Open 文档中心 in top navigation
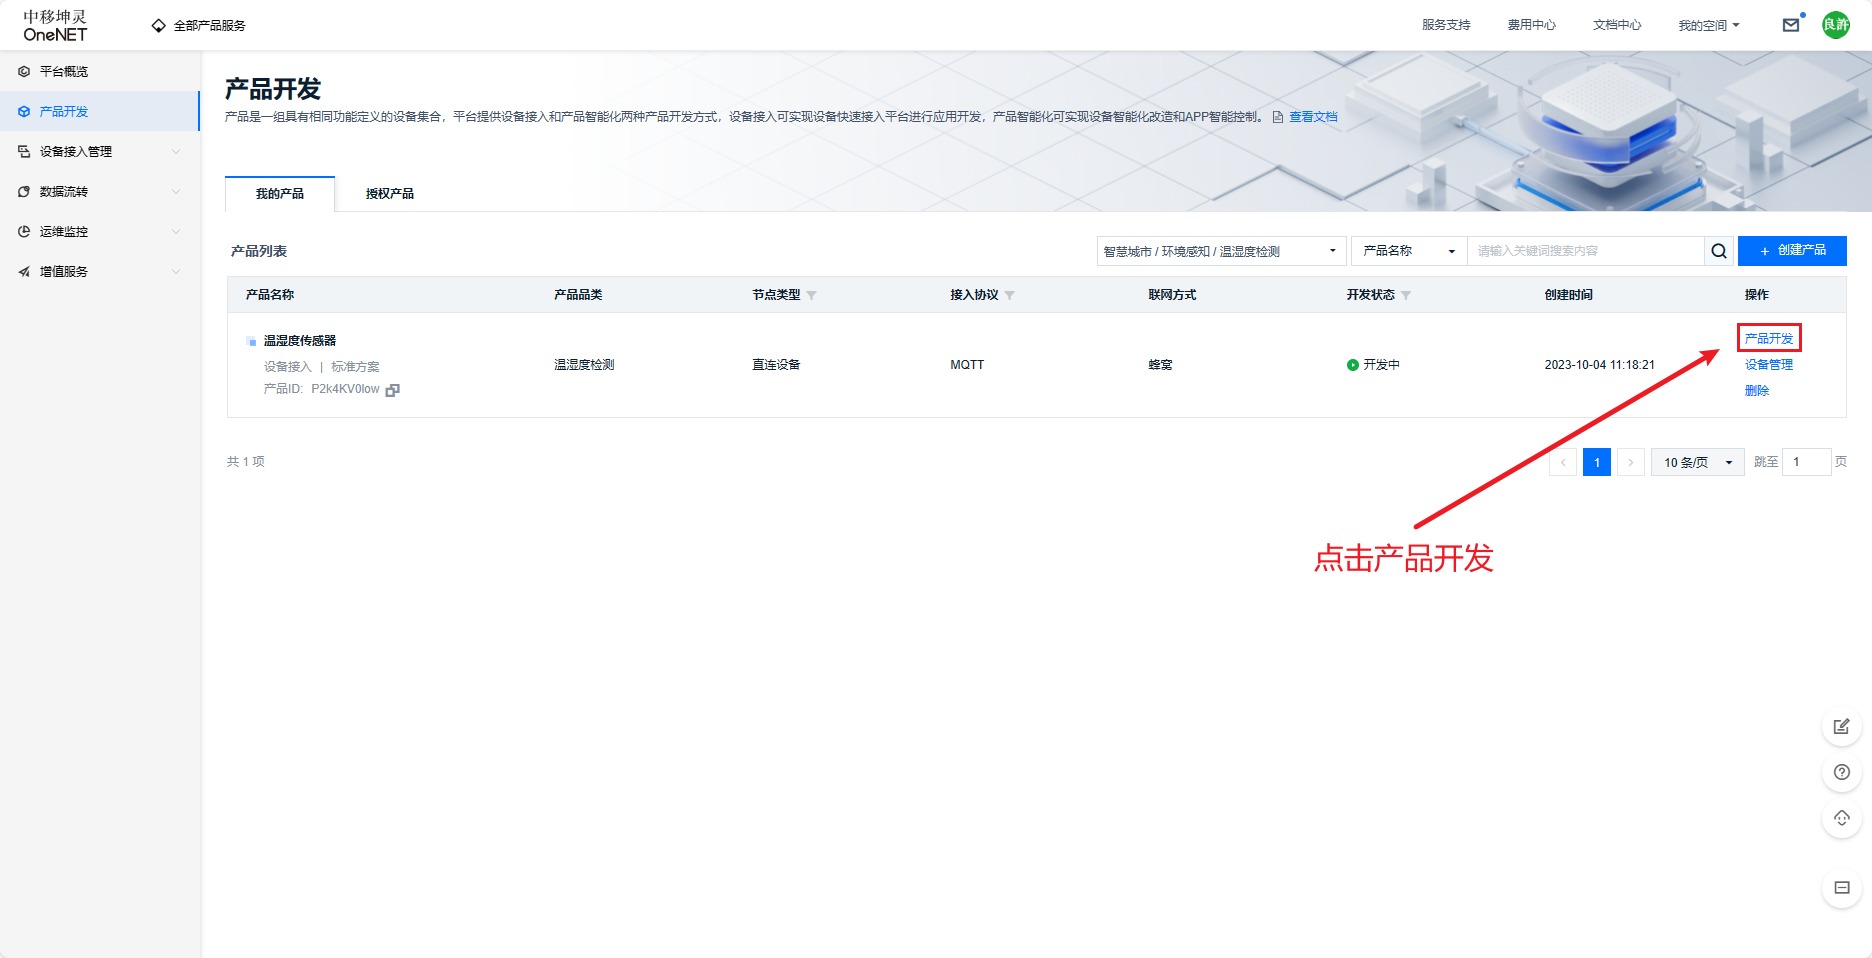The width and height of the screenshot is (1872, 958). pyautogui.click(x=1617, y=25)
